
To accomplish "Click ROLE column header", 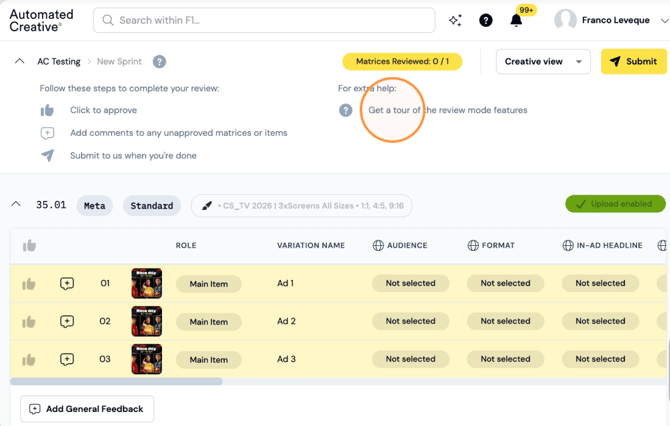I will click(x=186, y=245).
